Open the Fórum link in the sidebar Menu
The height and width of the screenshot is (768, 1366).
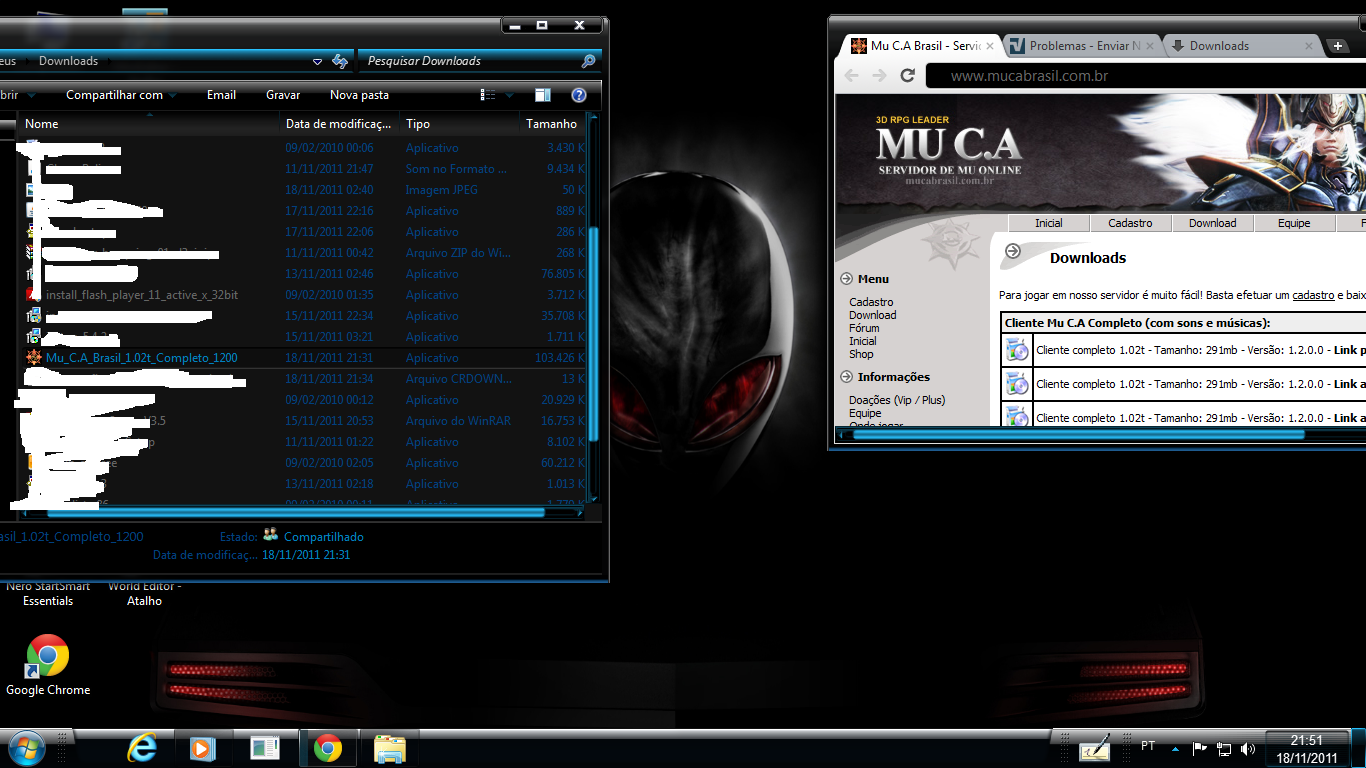[864, 328]
